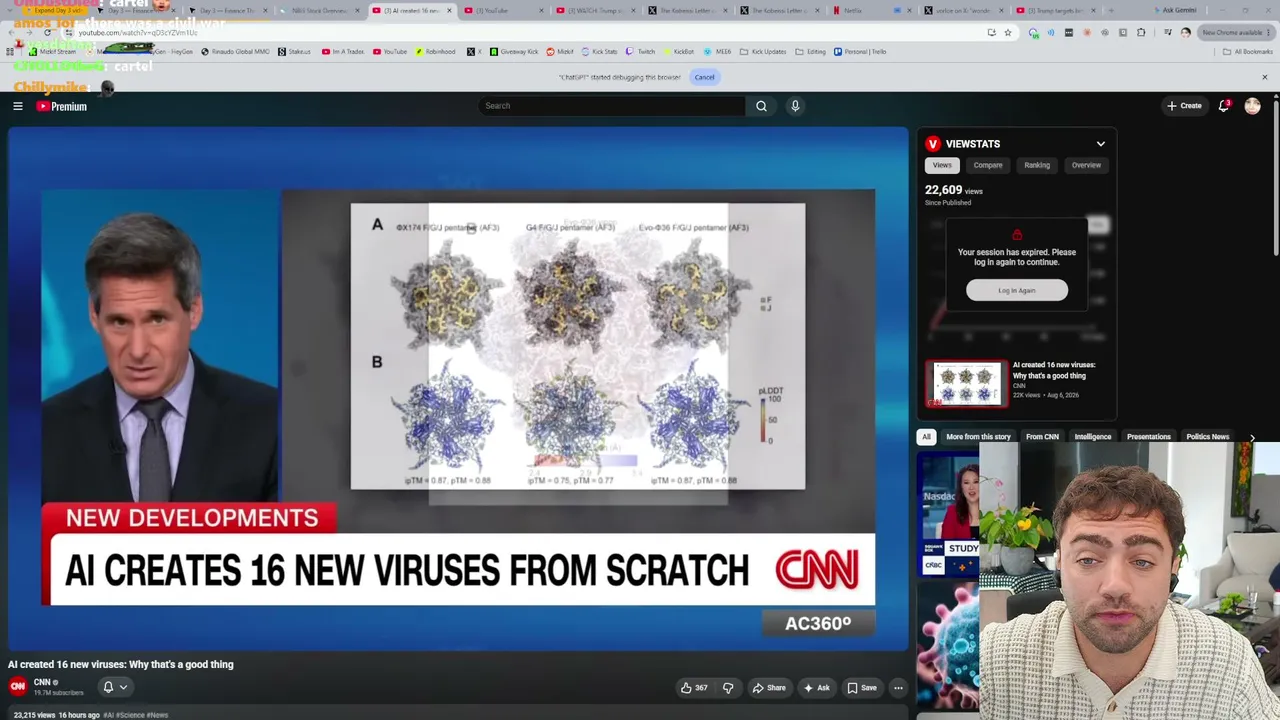Open the KickBot bookmark
This screenshot has height=720, width=1280.
pos(678,52)
